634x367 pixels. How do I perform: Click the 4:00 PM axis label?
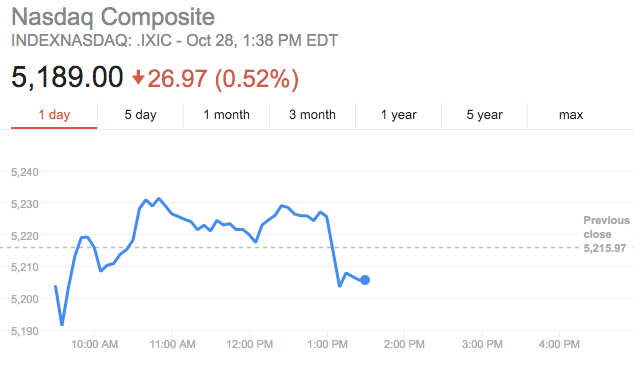559,344
